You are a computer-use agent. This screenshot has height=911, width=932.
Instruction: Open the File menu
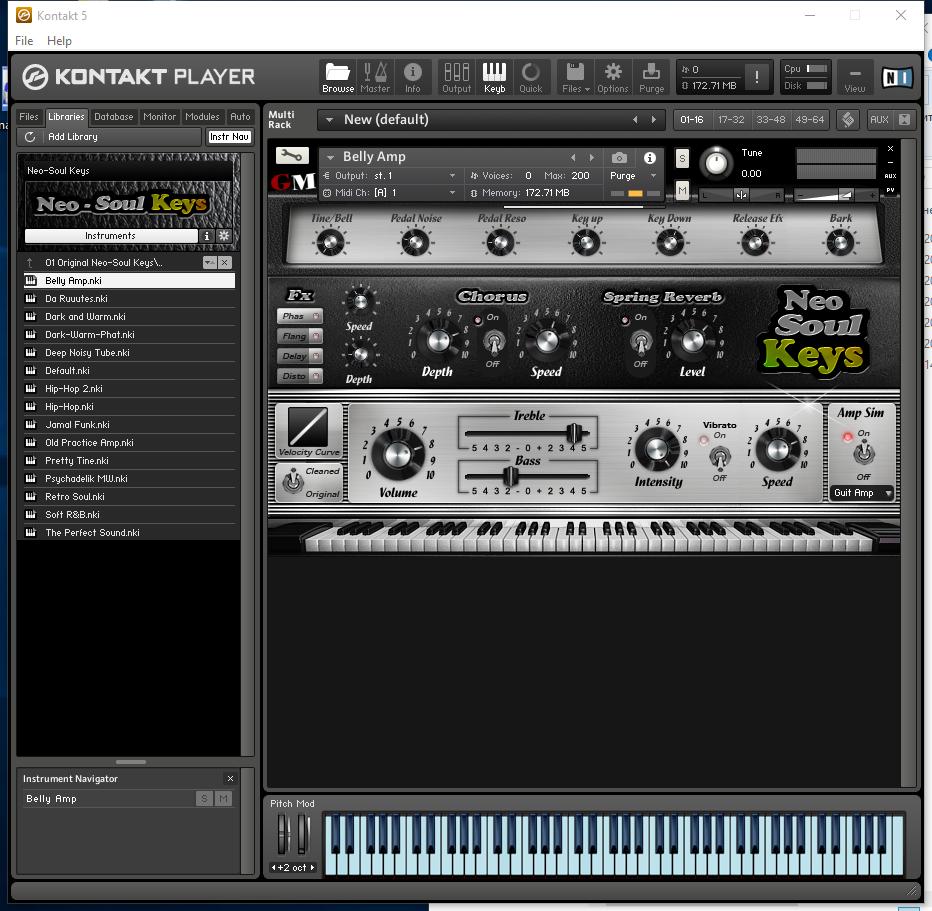click(x=24, y=40)
